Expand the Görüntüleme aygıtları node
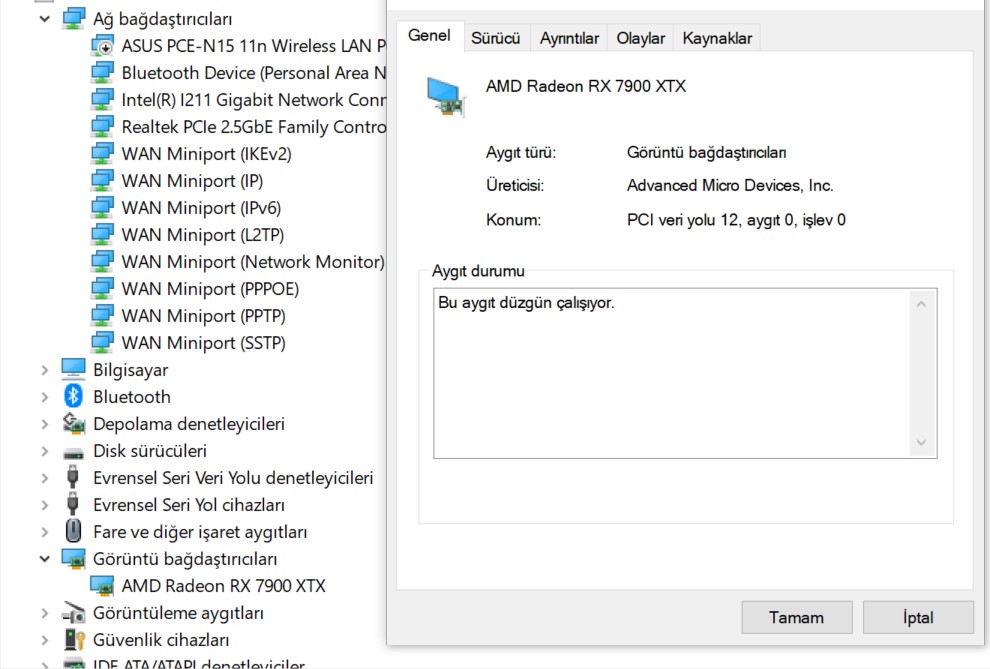The width and height of the screenshot is (990, 669). [x=44, y=613]
